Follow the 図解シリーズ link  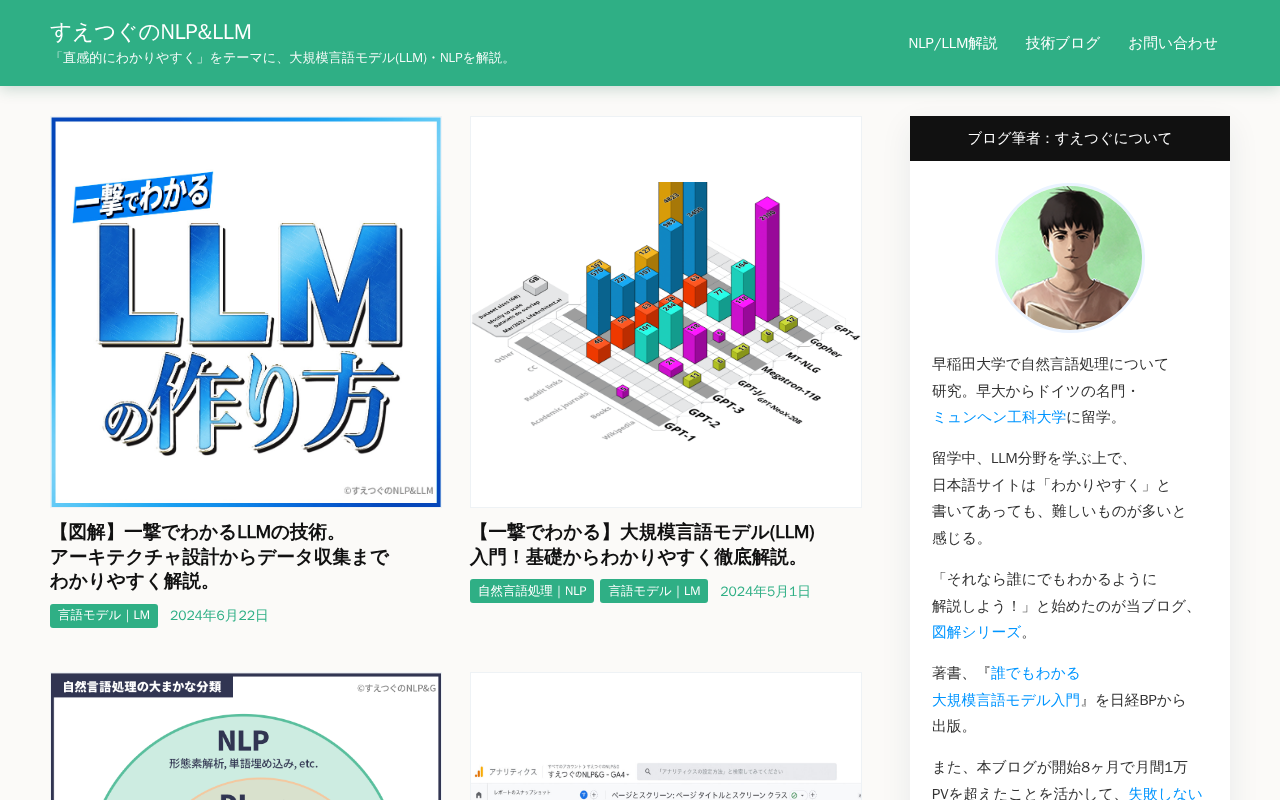(x=976, y=632)
